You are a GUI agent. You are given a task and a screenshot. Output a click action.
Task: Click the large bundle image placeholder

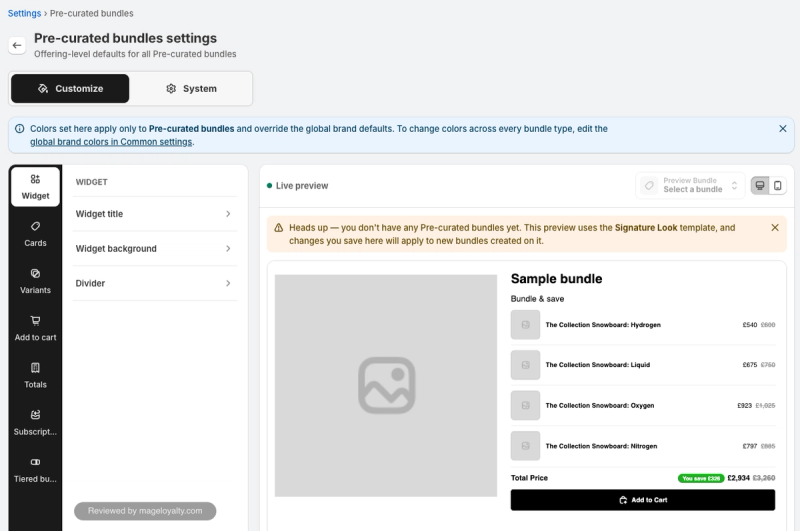pos(386,386)
